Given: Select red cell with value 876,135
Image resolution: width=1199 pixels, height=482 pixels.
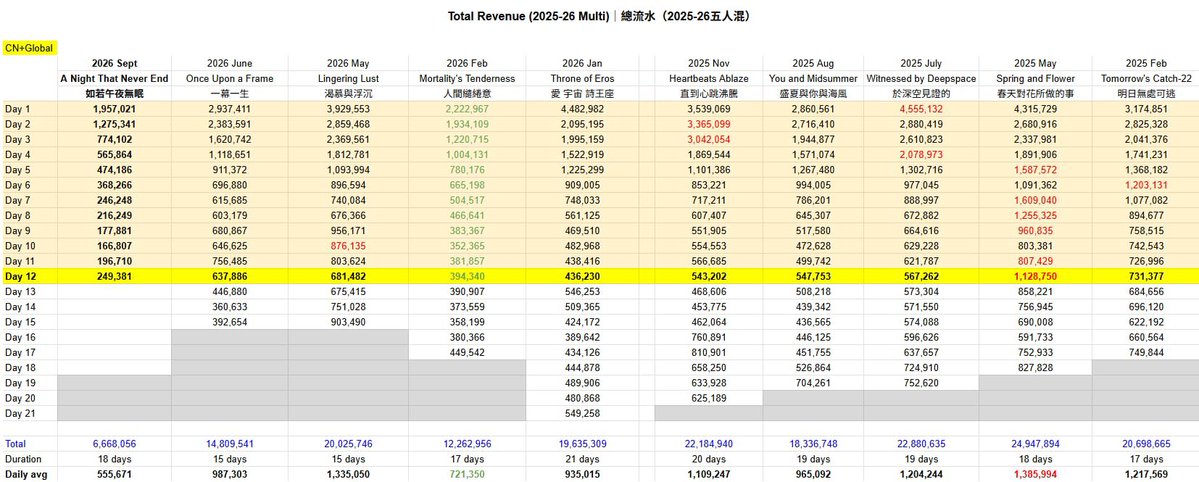Looking at the screenshot, I should [348, 246].
